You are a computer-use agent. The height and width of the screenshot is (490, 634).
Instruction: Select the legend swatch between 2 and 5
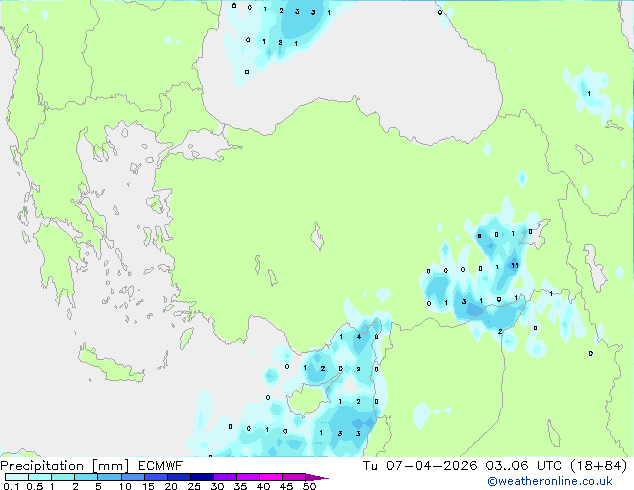(86, 477)
